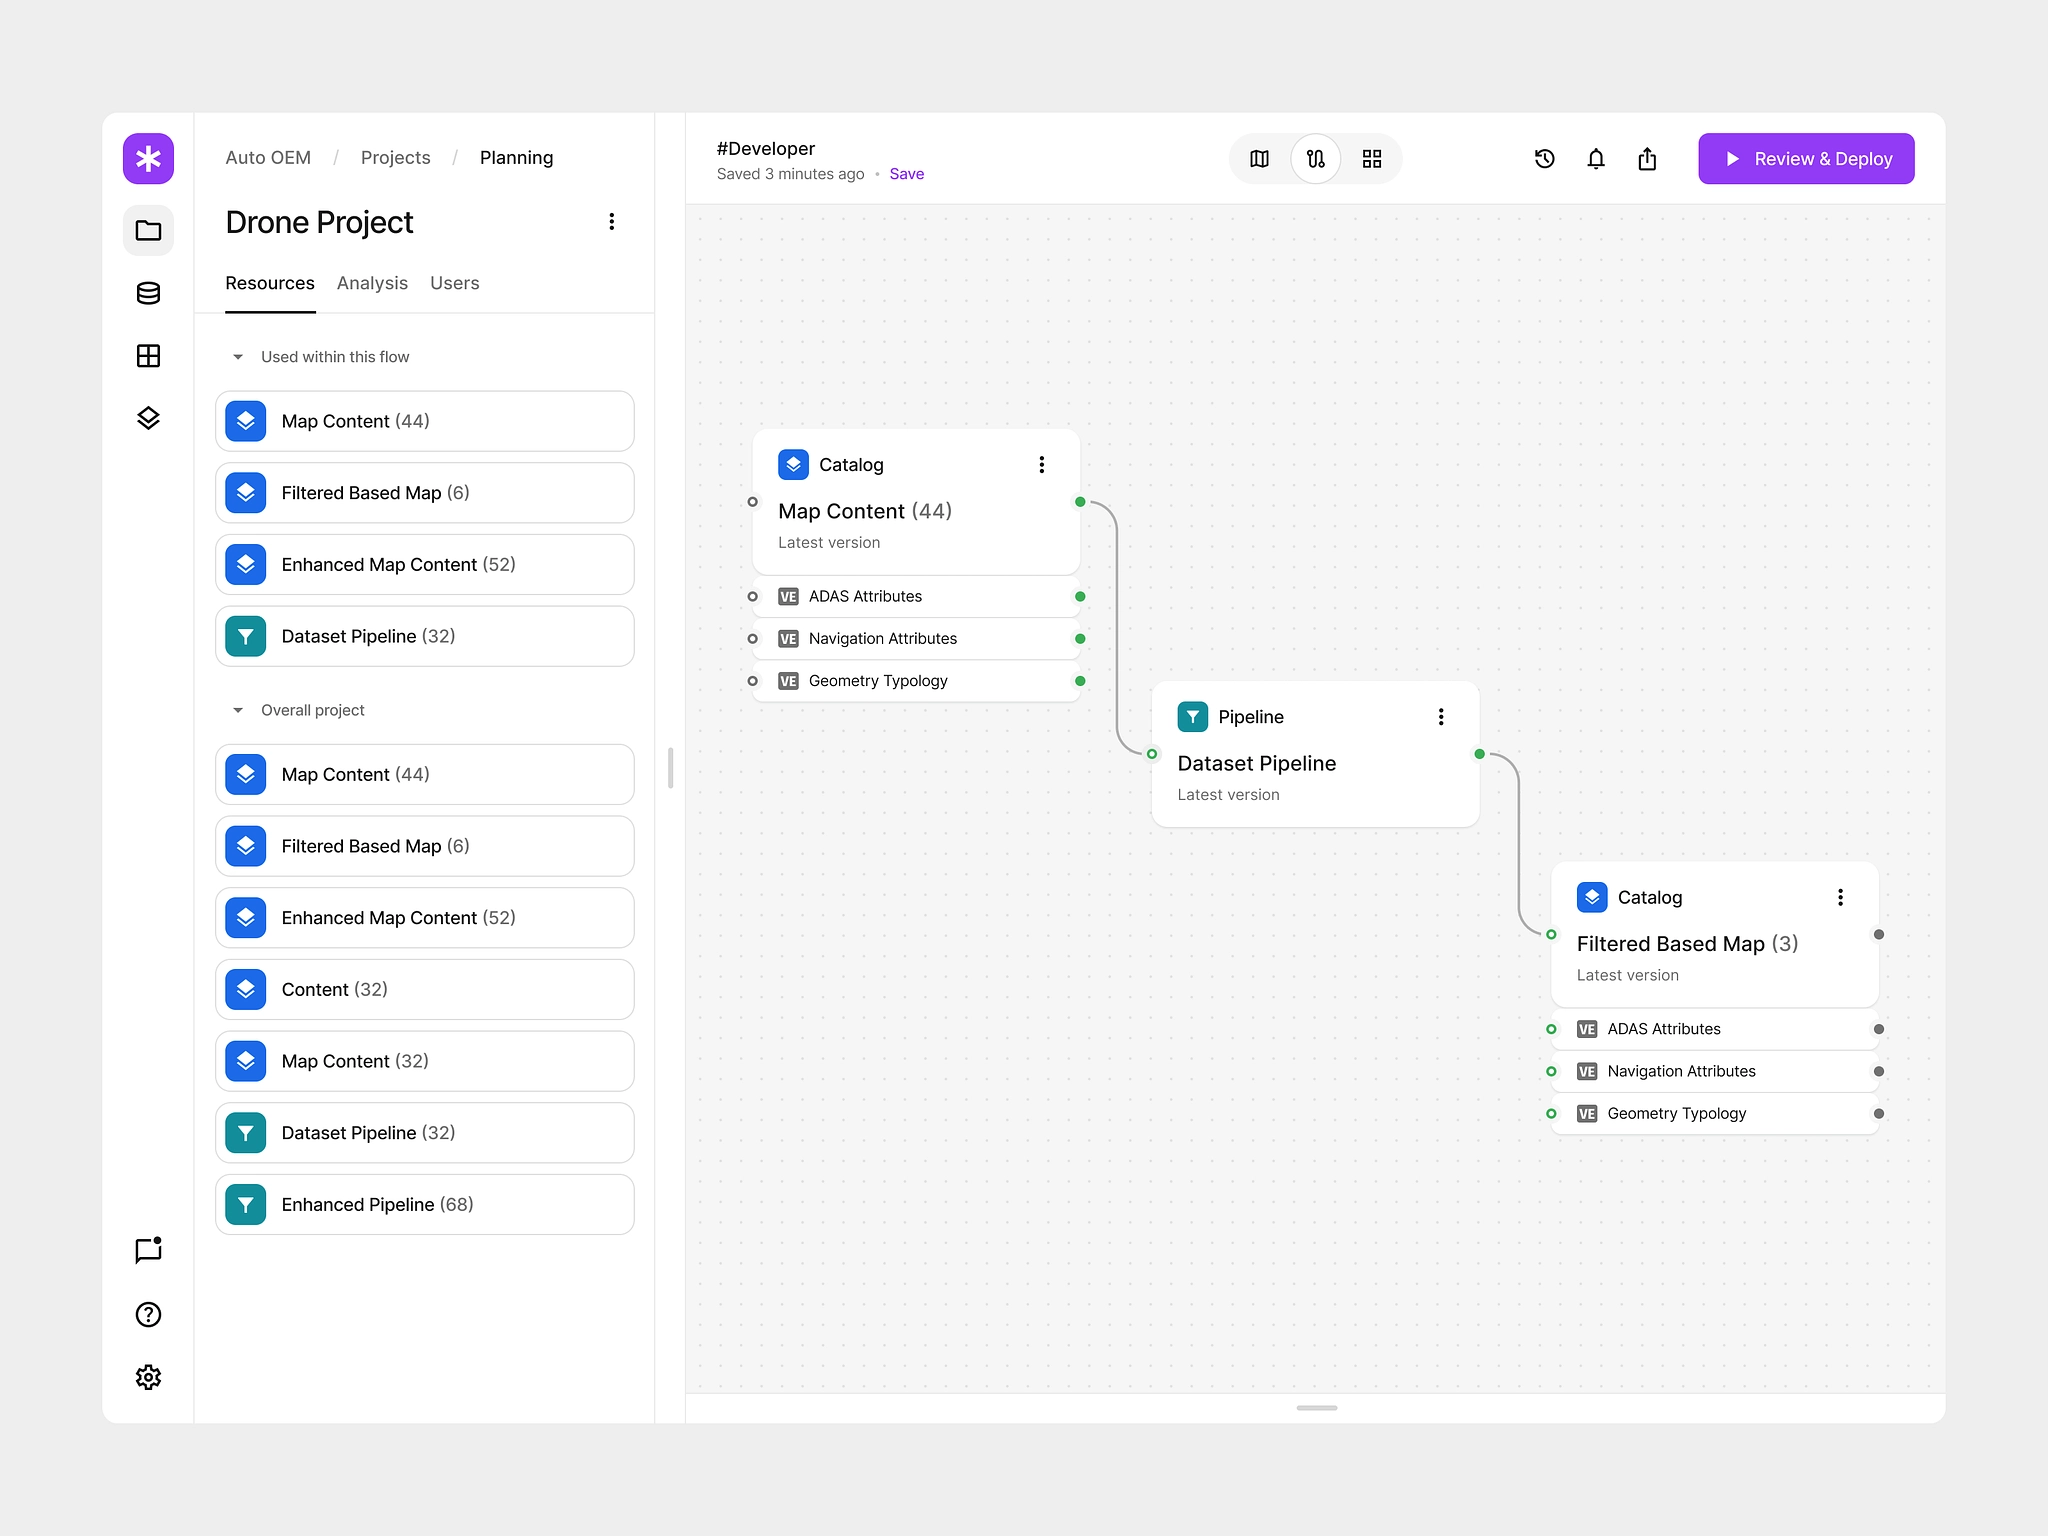Click the notifications bell icon
The image size is (2048, 1536).
tap(1596, 158)
